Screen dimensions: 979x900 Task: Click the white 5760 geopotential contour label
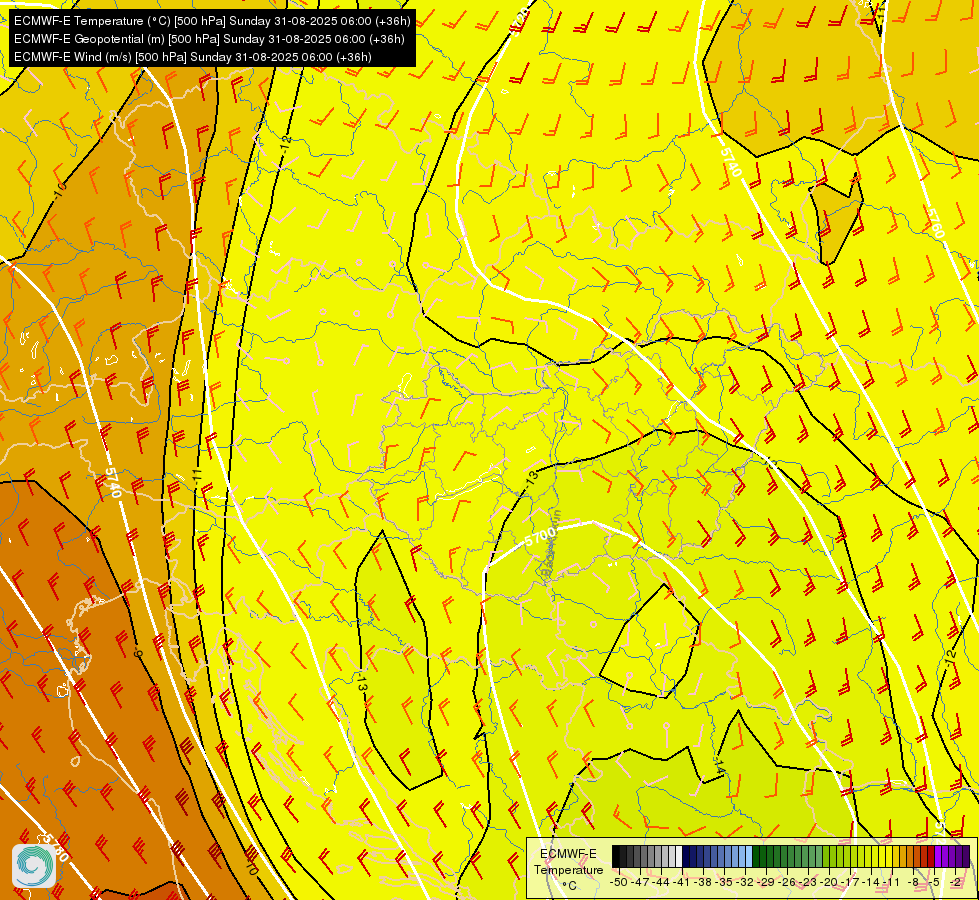pyautogui.click(x=935, y=223)
